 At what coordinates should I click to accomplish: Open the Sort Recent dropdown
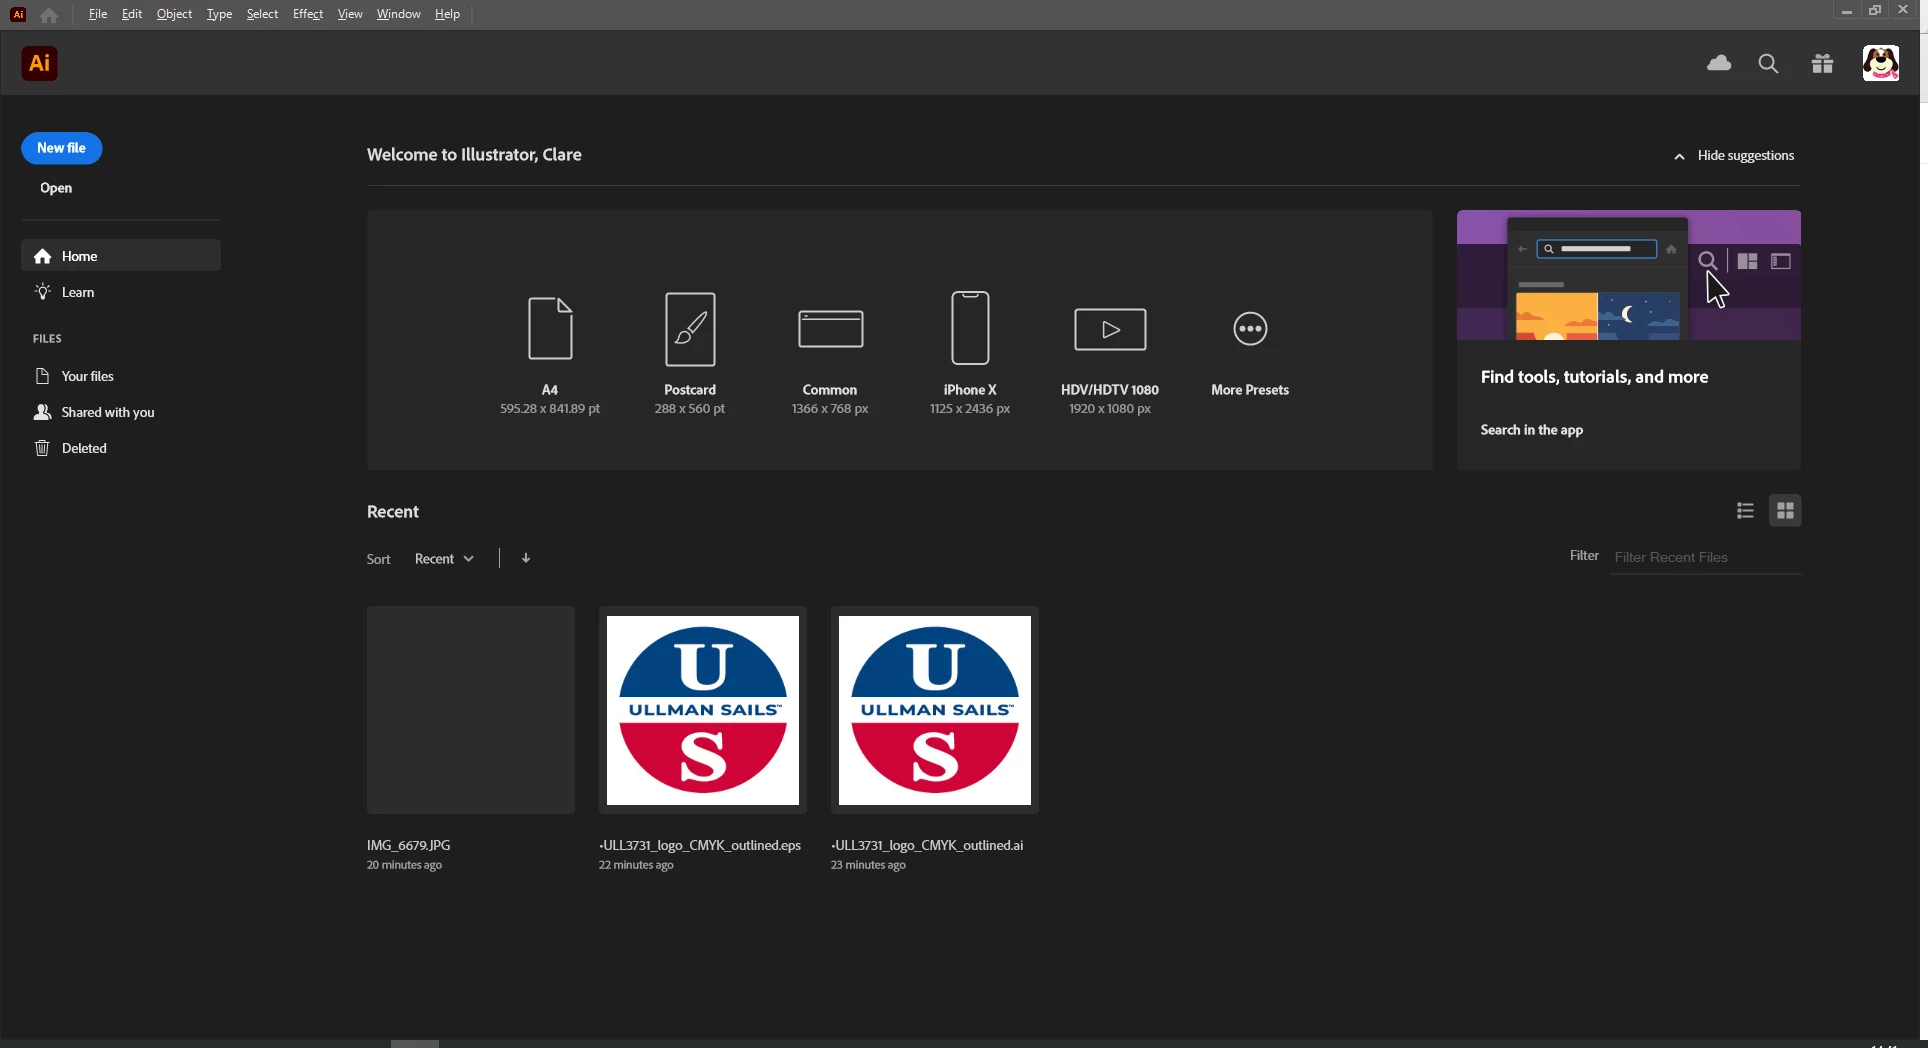(x=444, y=559)
